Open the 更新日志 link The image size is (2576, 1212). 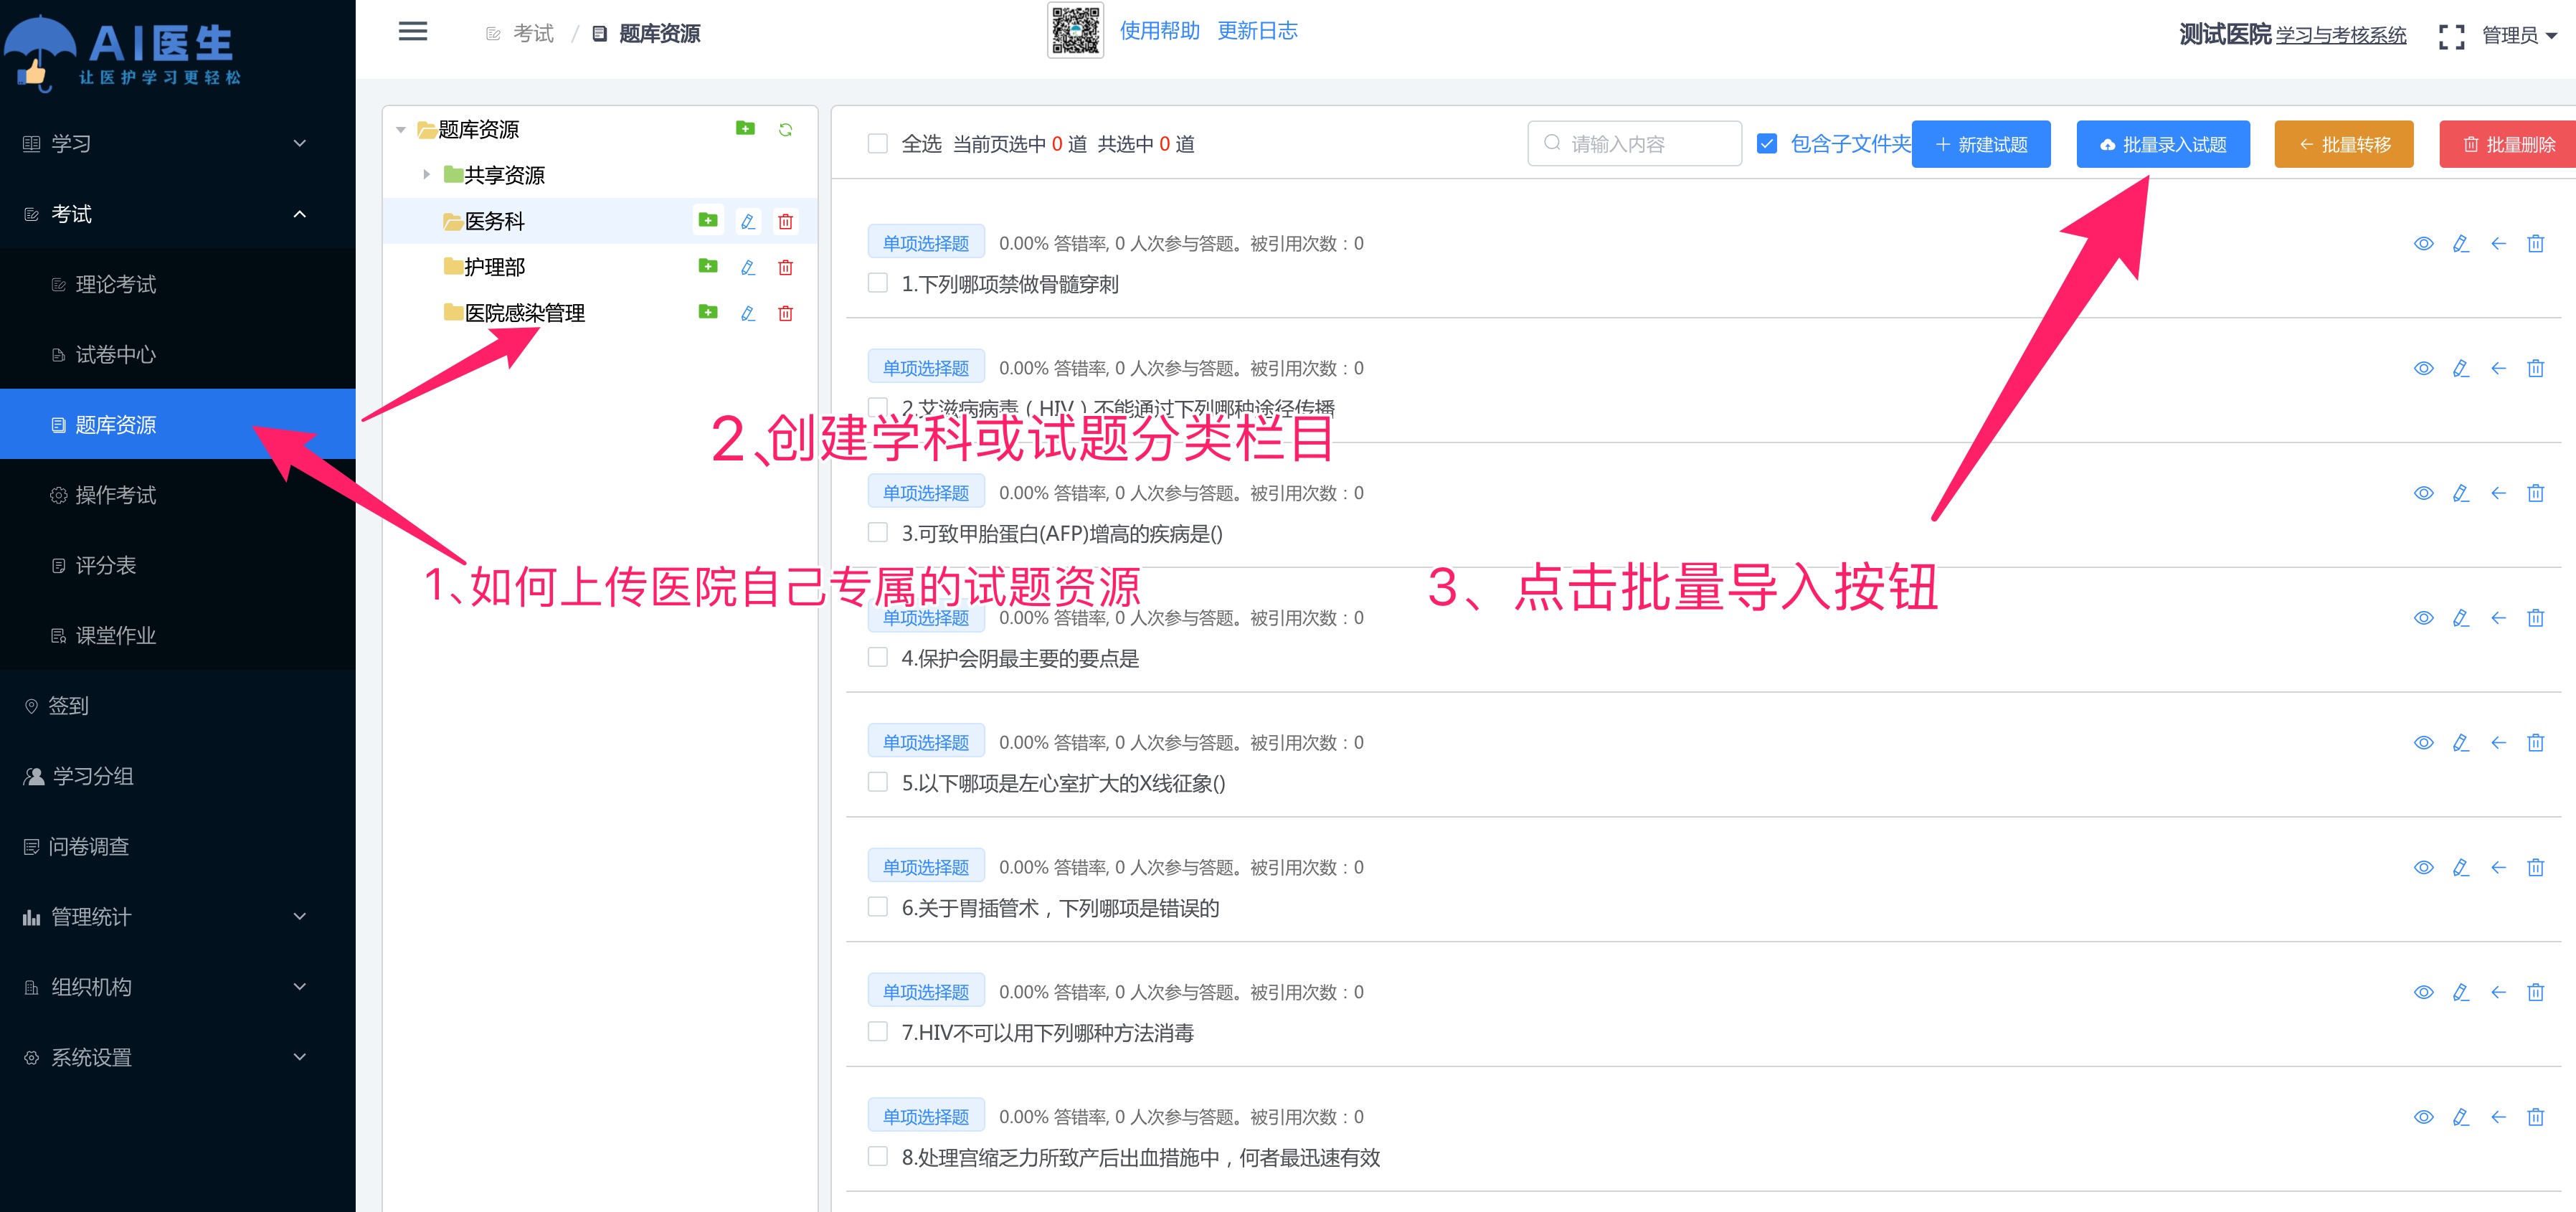1257,31
